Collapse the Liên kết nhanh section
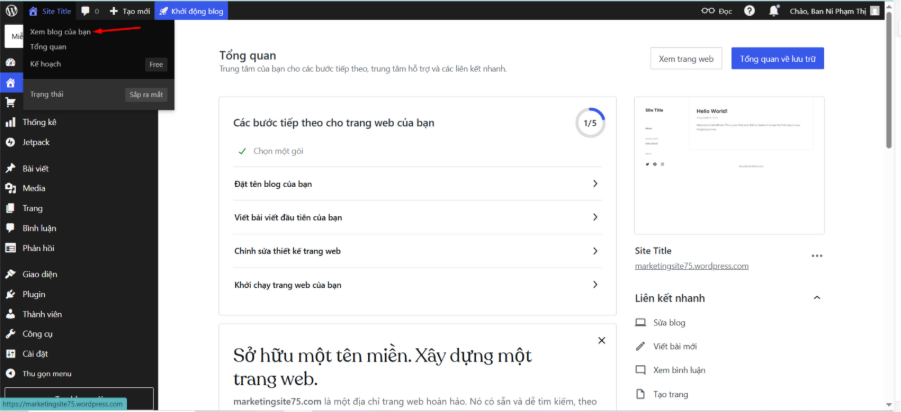Screen dimensions: 901x412 tap(816, 298)
